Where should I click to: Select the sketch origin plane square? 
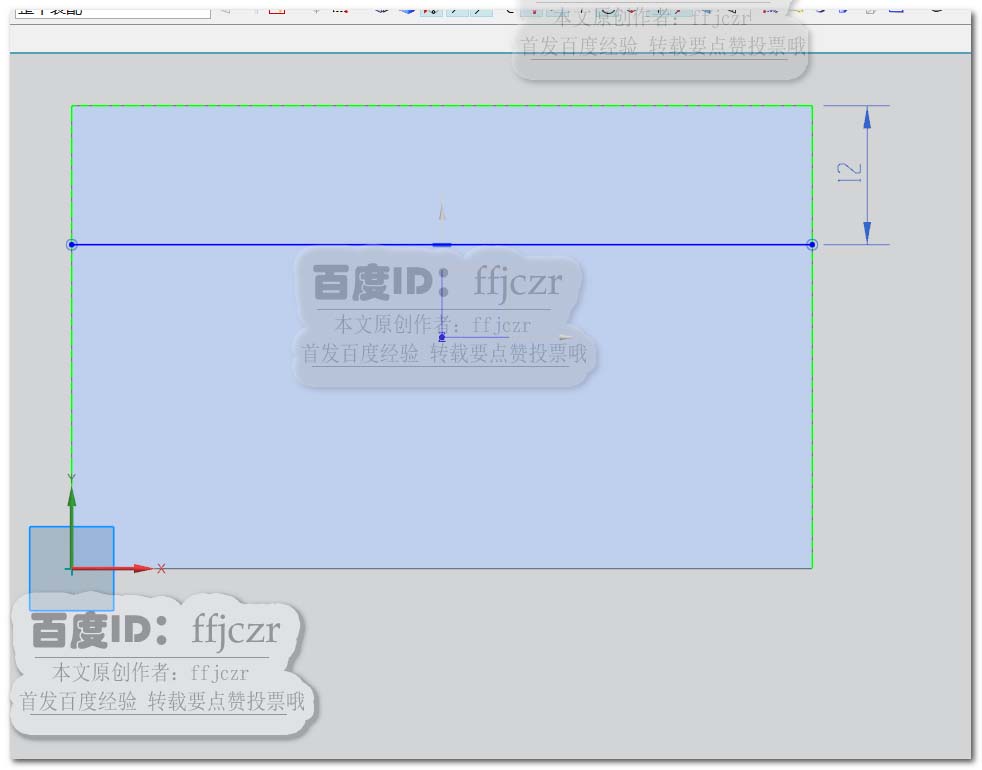71,568
